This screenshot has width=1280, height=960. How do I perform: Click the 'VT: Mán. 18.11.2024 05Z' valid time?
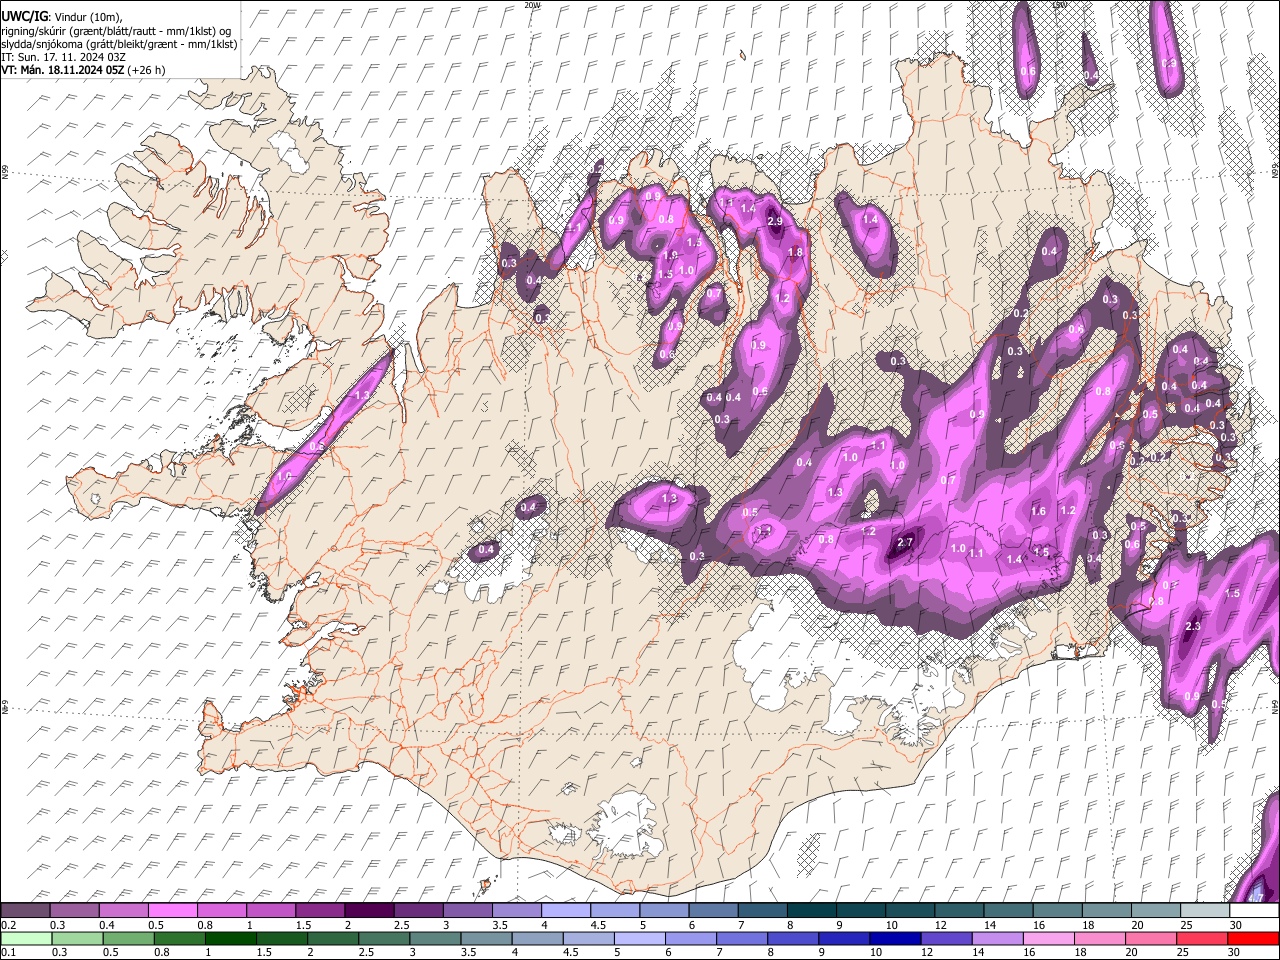click(x=62, y=70)
